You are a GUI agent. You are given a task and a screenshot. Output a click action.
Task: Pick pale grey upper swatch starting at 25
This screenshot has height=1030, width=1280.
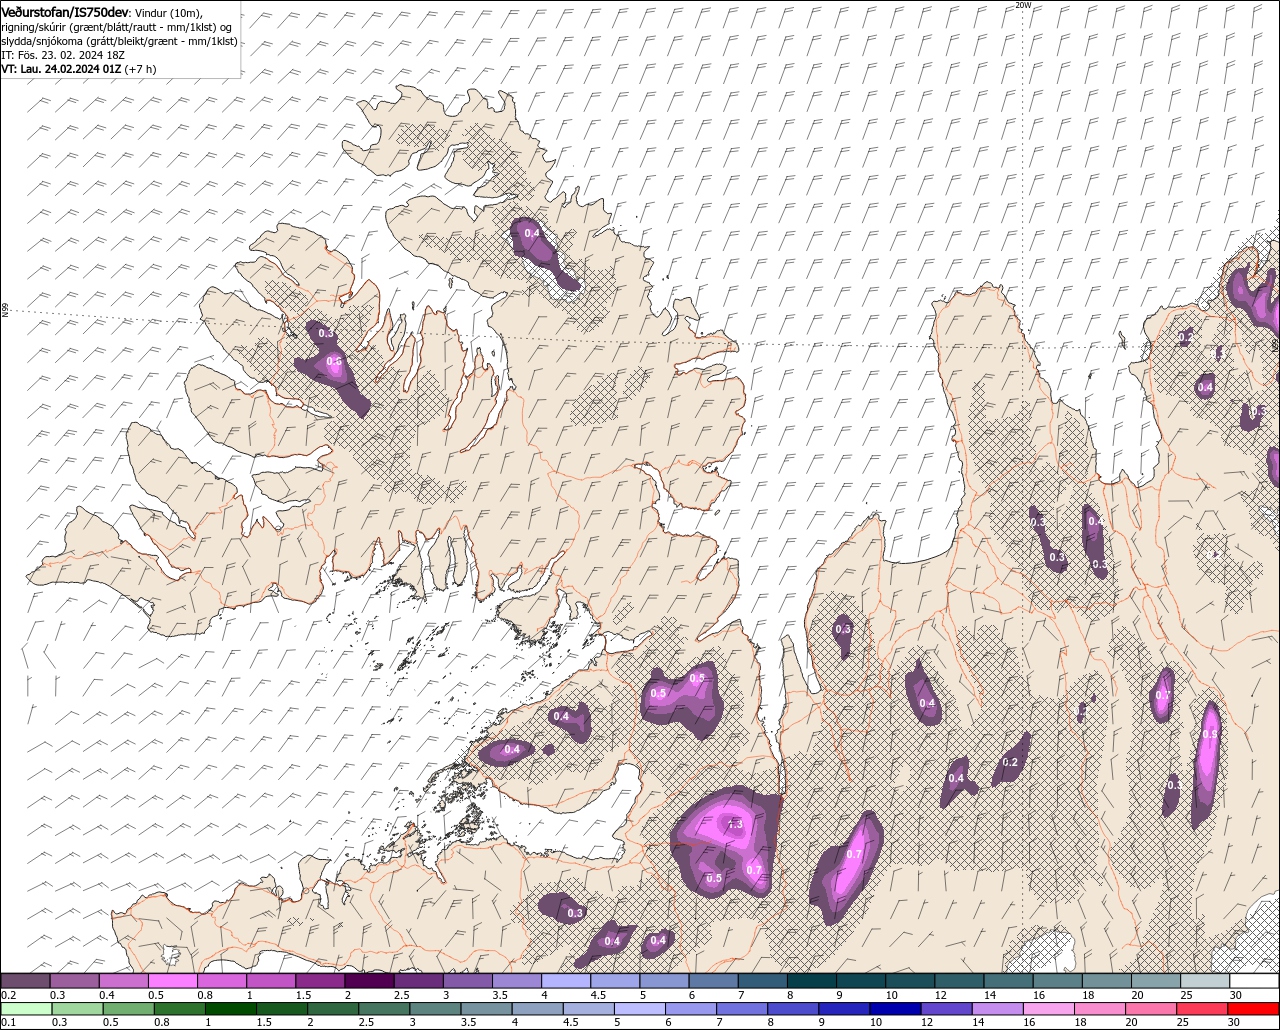pos(1205,981)
